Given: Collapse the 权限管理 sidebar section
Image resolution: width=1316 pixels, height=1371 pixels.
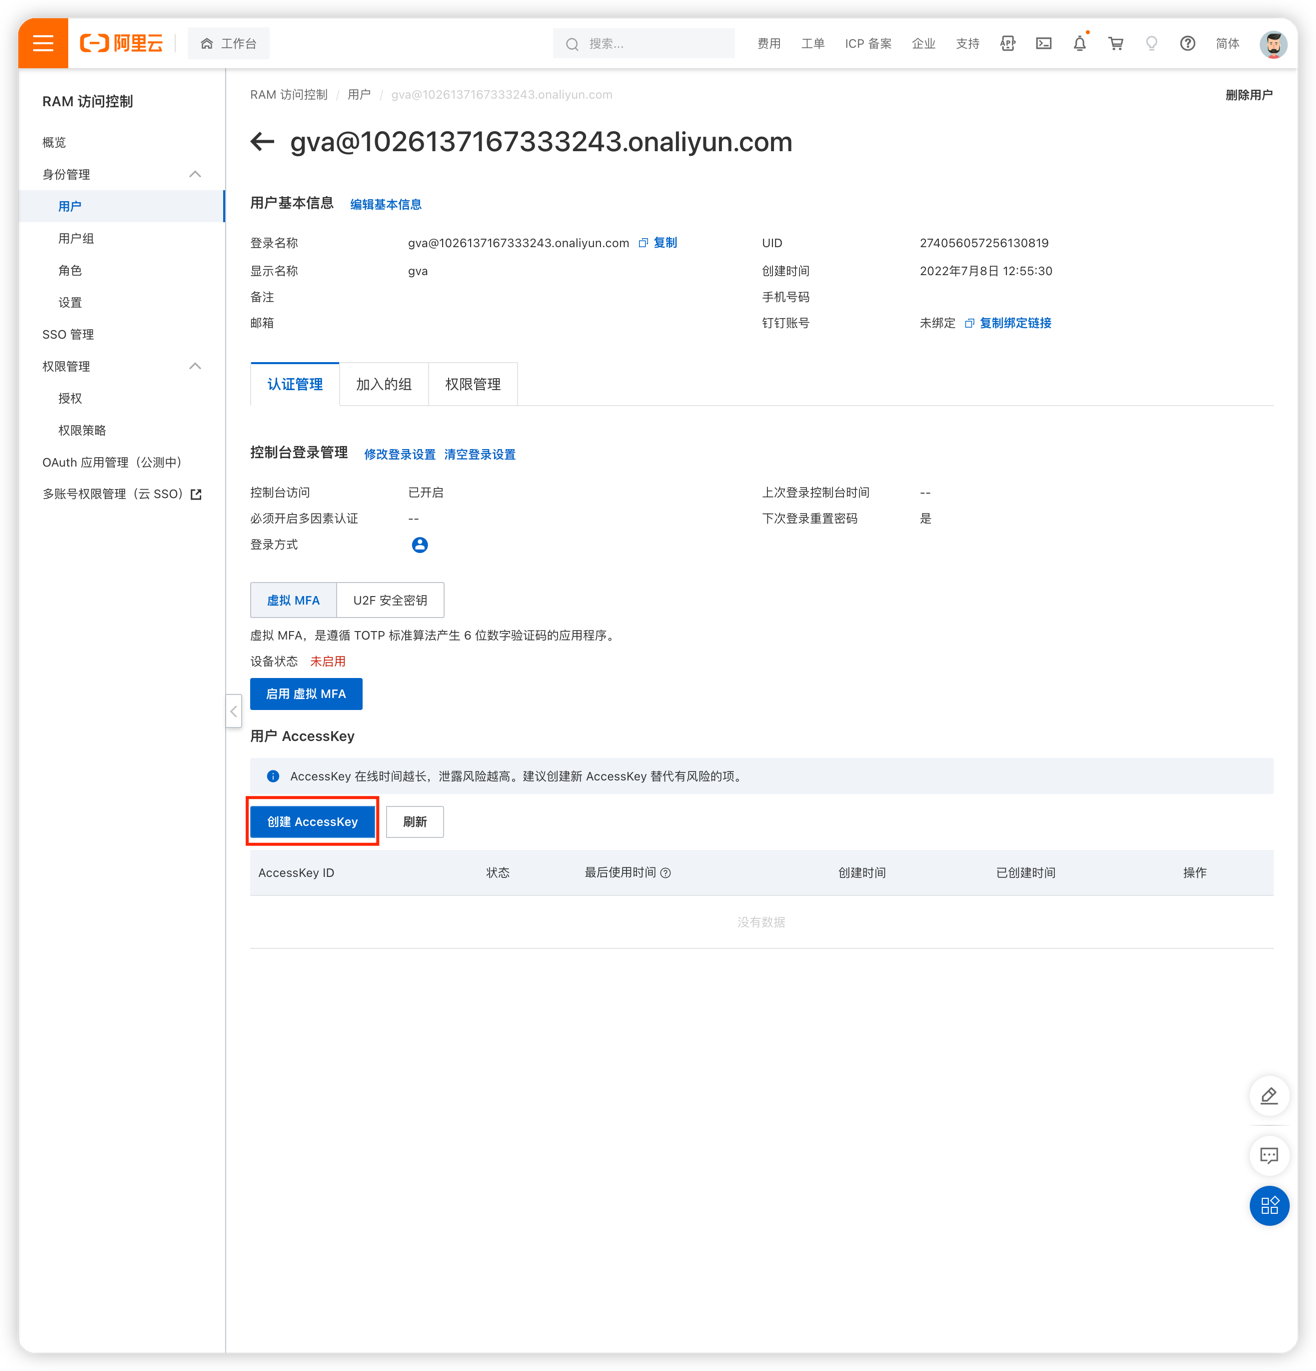Looking at the screenshot, I should tap(195, 366).
